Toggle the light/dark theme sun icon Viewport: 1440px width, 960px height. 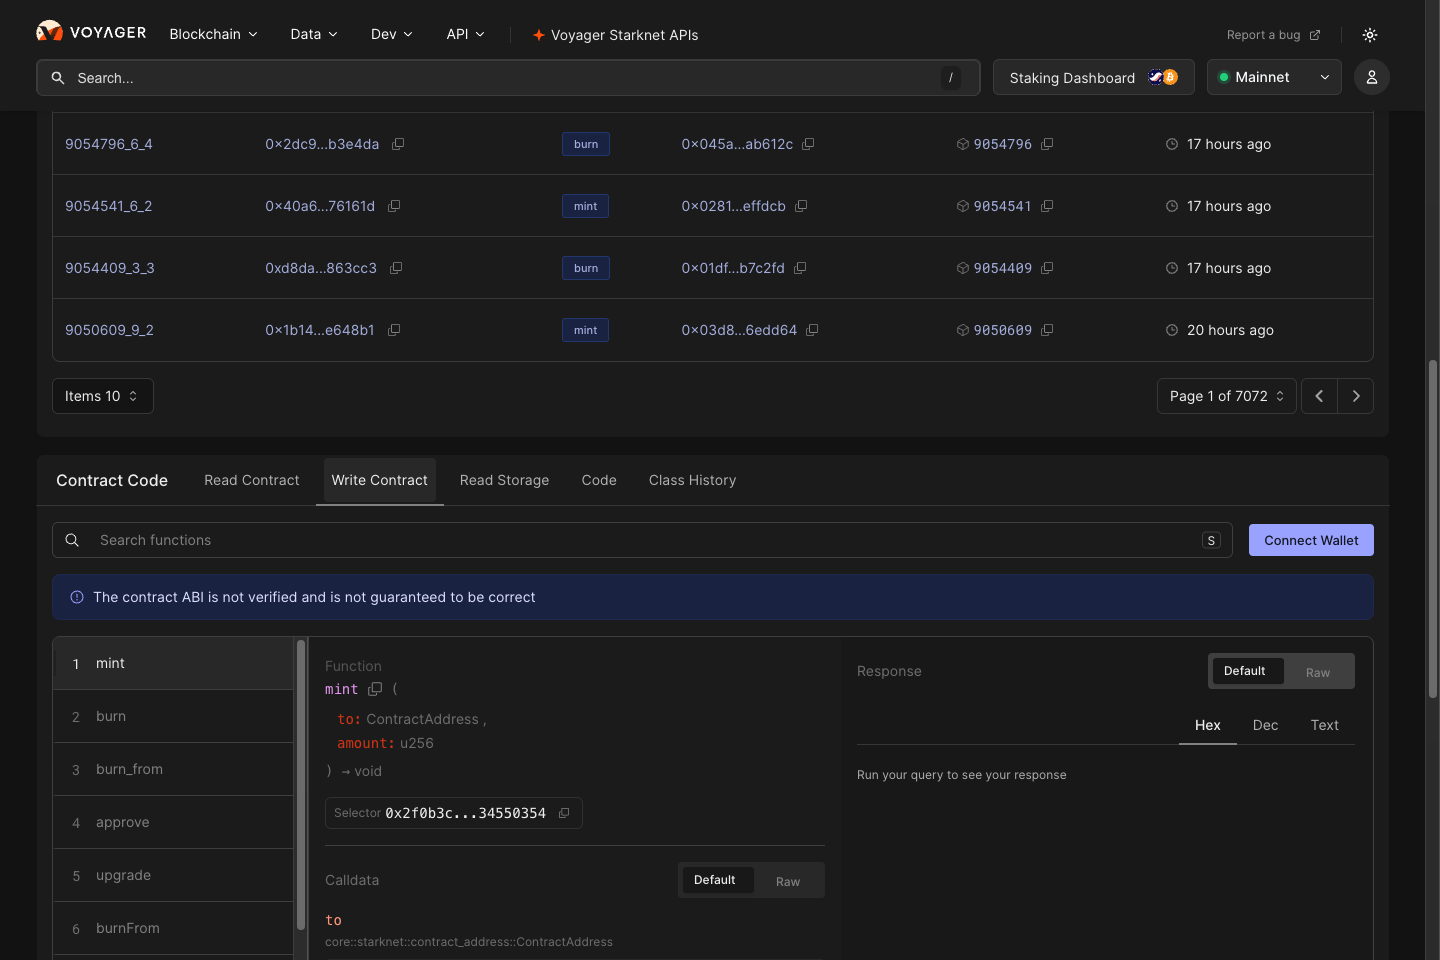[x=1370, y=35]
